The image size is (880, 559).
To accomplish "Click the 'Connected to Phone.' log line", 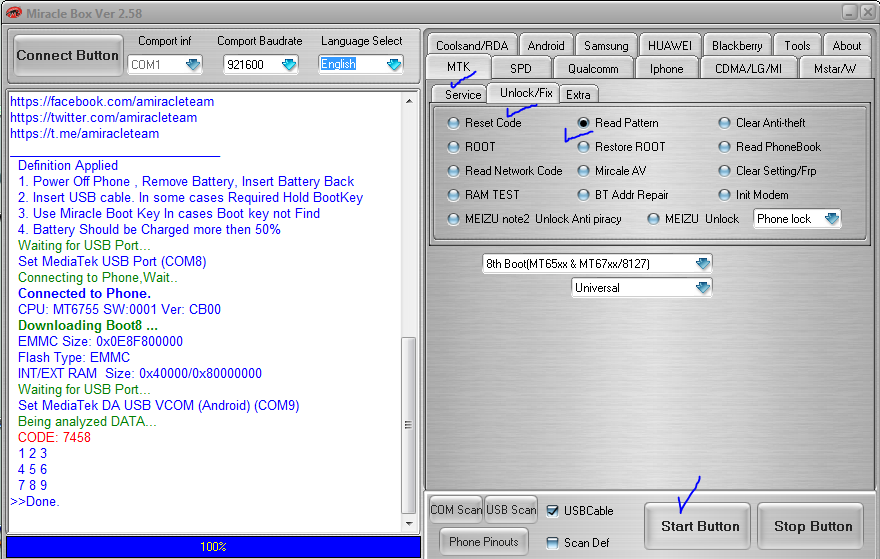I will pos(85,294).
